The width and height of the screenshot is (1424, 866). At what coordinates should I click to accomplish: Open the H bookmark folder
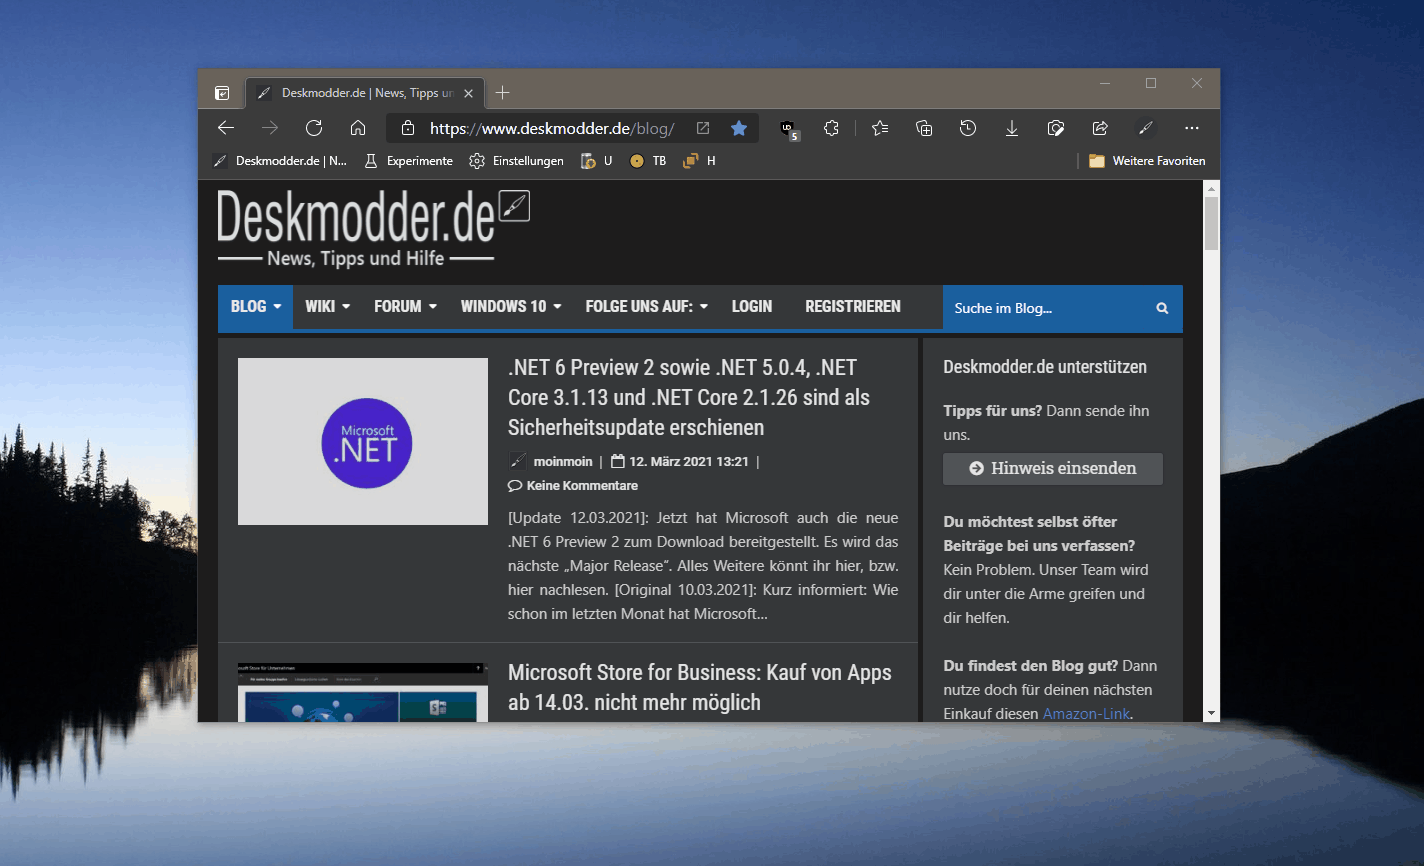pos(699,161)
